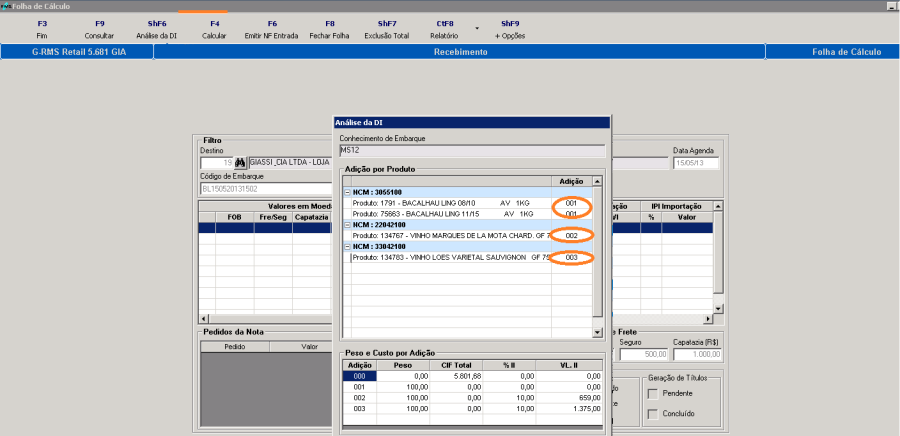Screen dimensions: 900x436
Task: Collapse the NCM : 3055100 group
Action: point(347,193)
